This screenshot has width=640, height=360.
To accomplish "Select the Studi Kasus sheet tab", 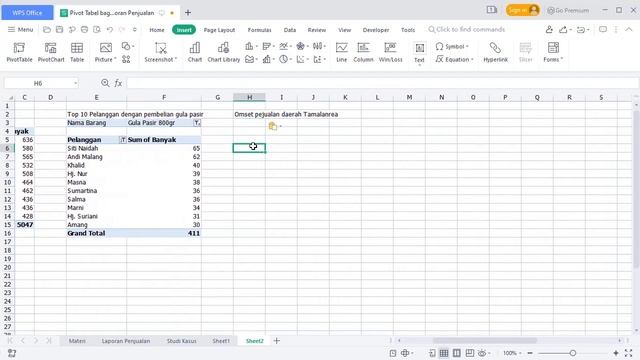I will click(182, 341).
